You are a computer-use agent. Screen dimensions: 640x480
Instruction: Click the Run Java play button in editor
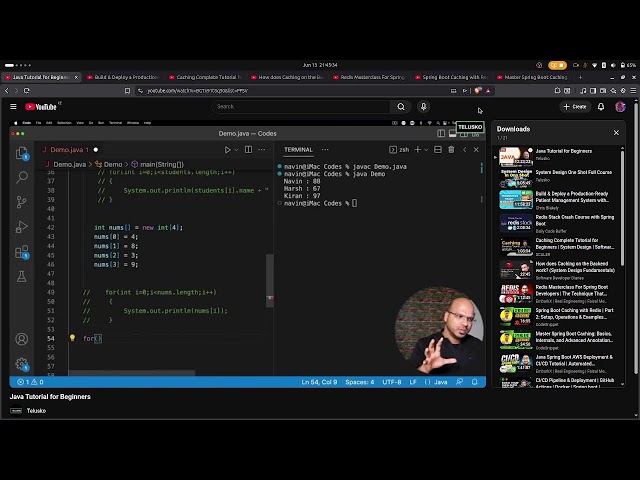point(228,150)
